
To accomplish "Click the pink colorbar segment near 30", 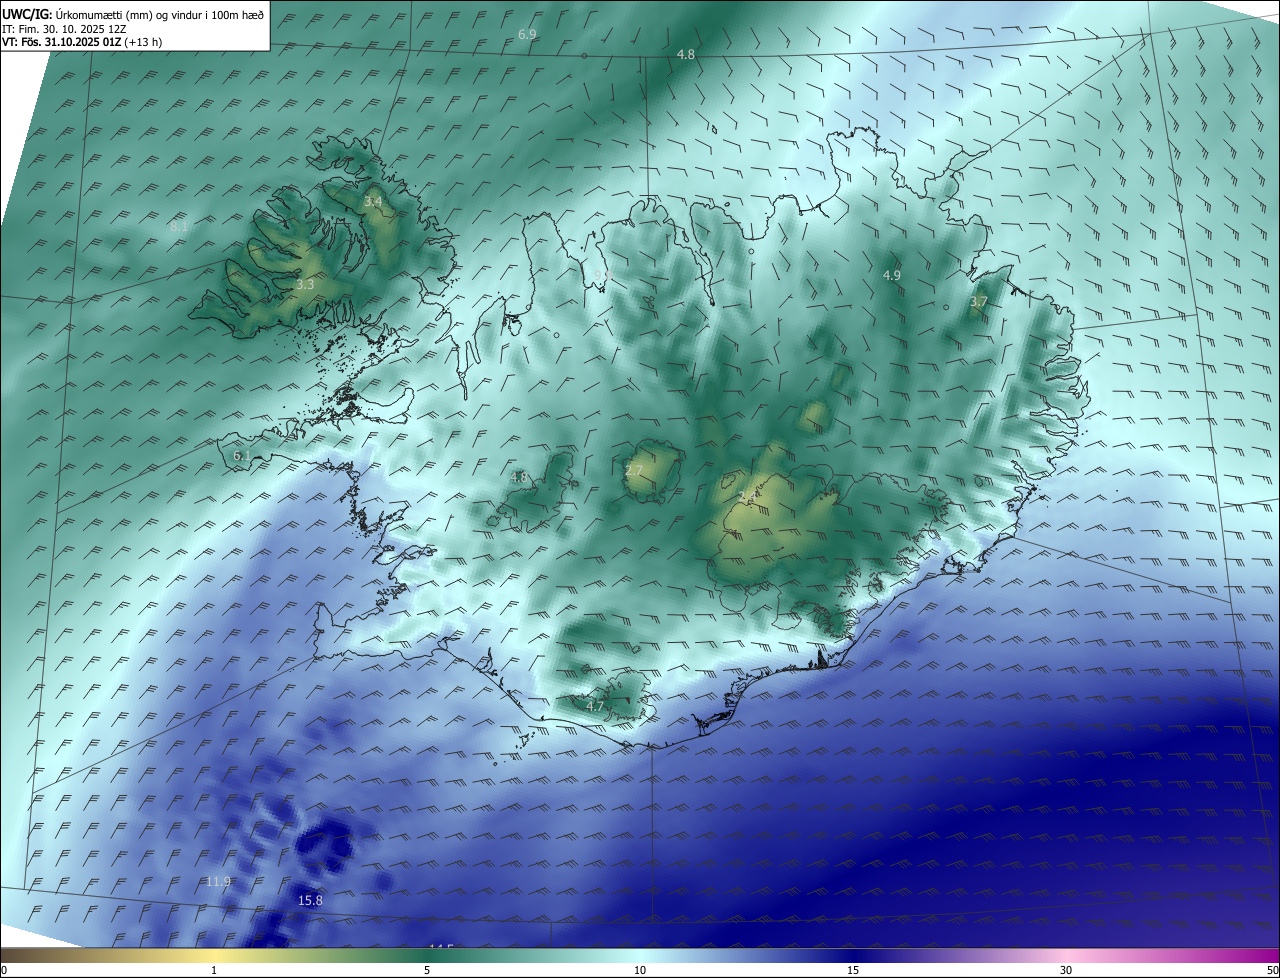I will tap(1066, 955).
